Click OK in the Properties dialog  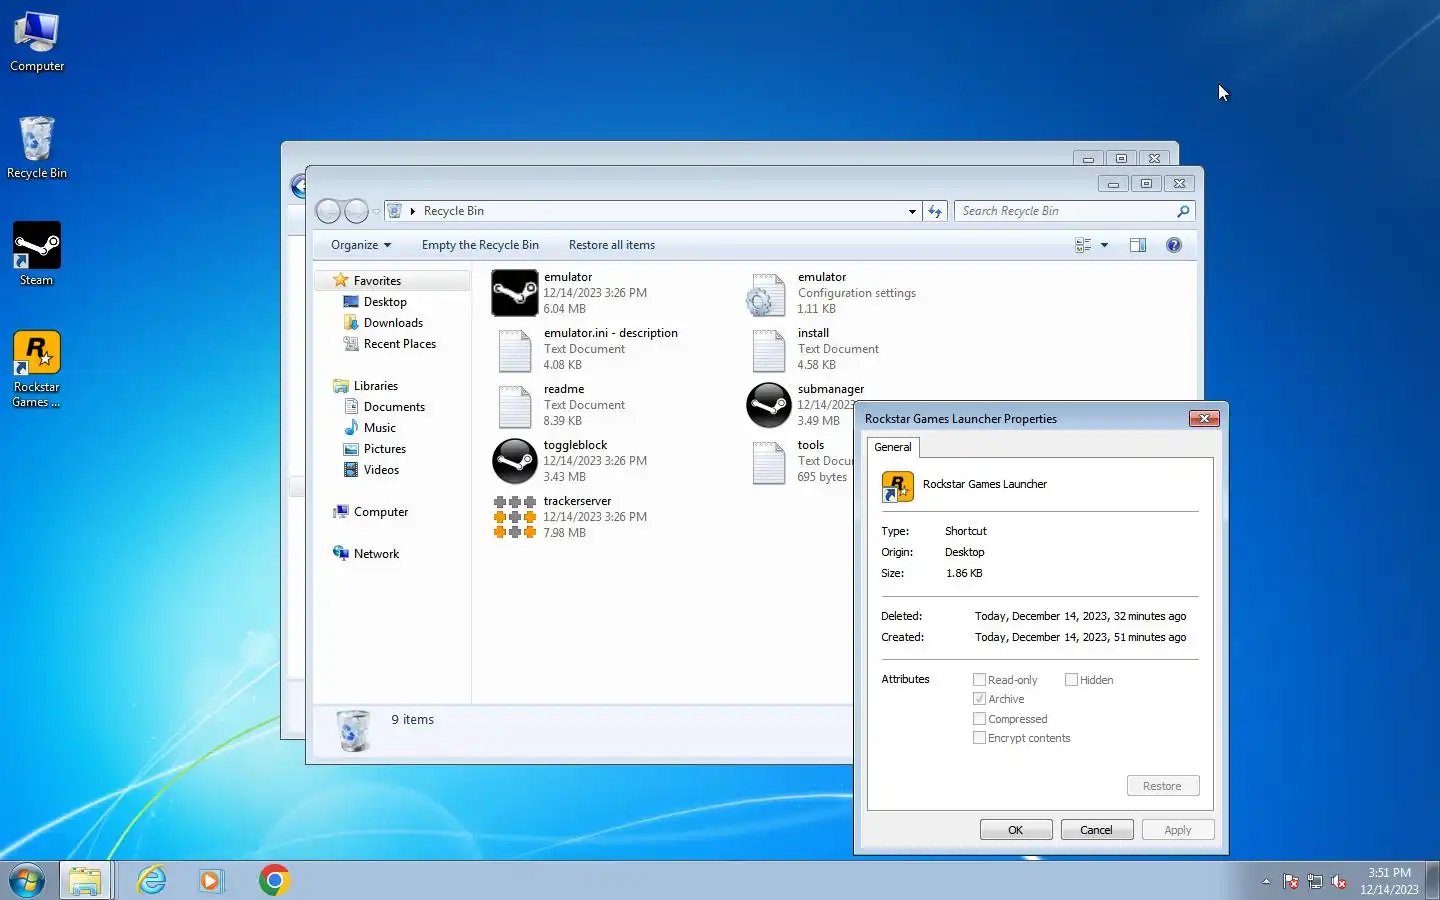[x=1016, y=830]
